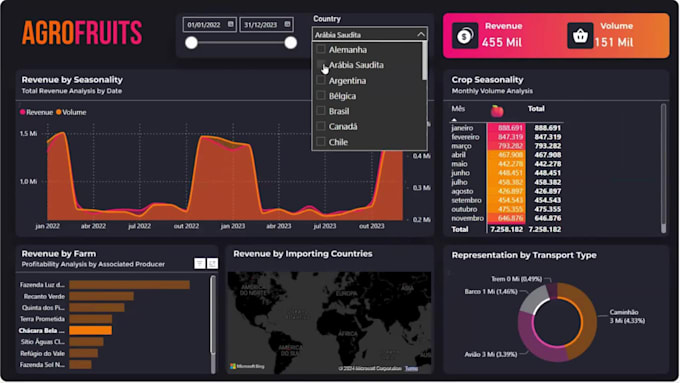
Task: Click the jan 2023 axis label on chart
Action: (232, 226)
